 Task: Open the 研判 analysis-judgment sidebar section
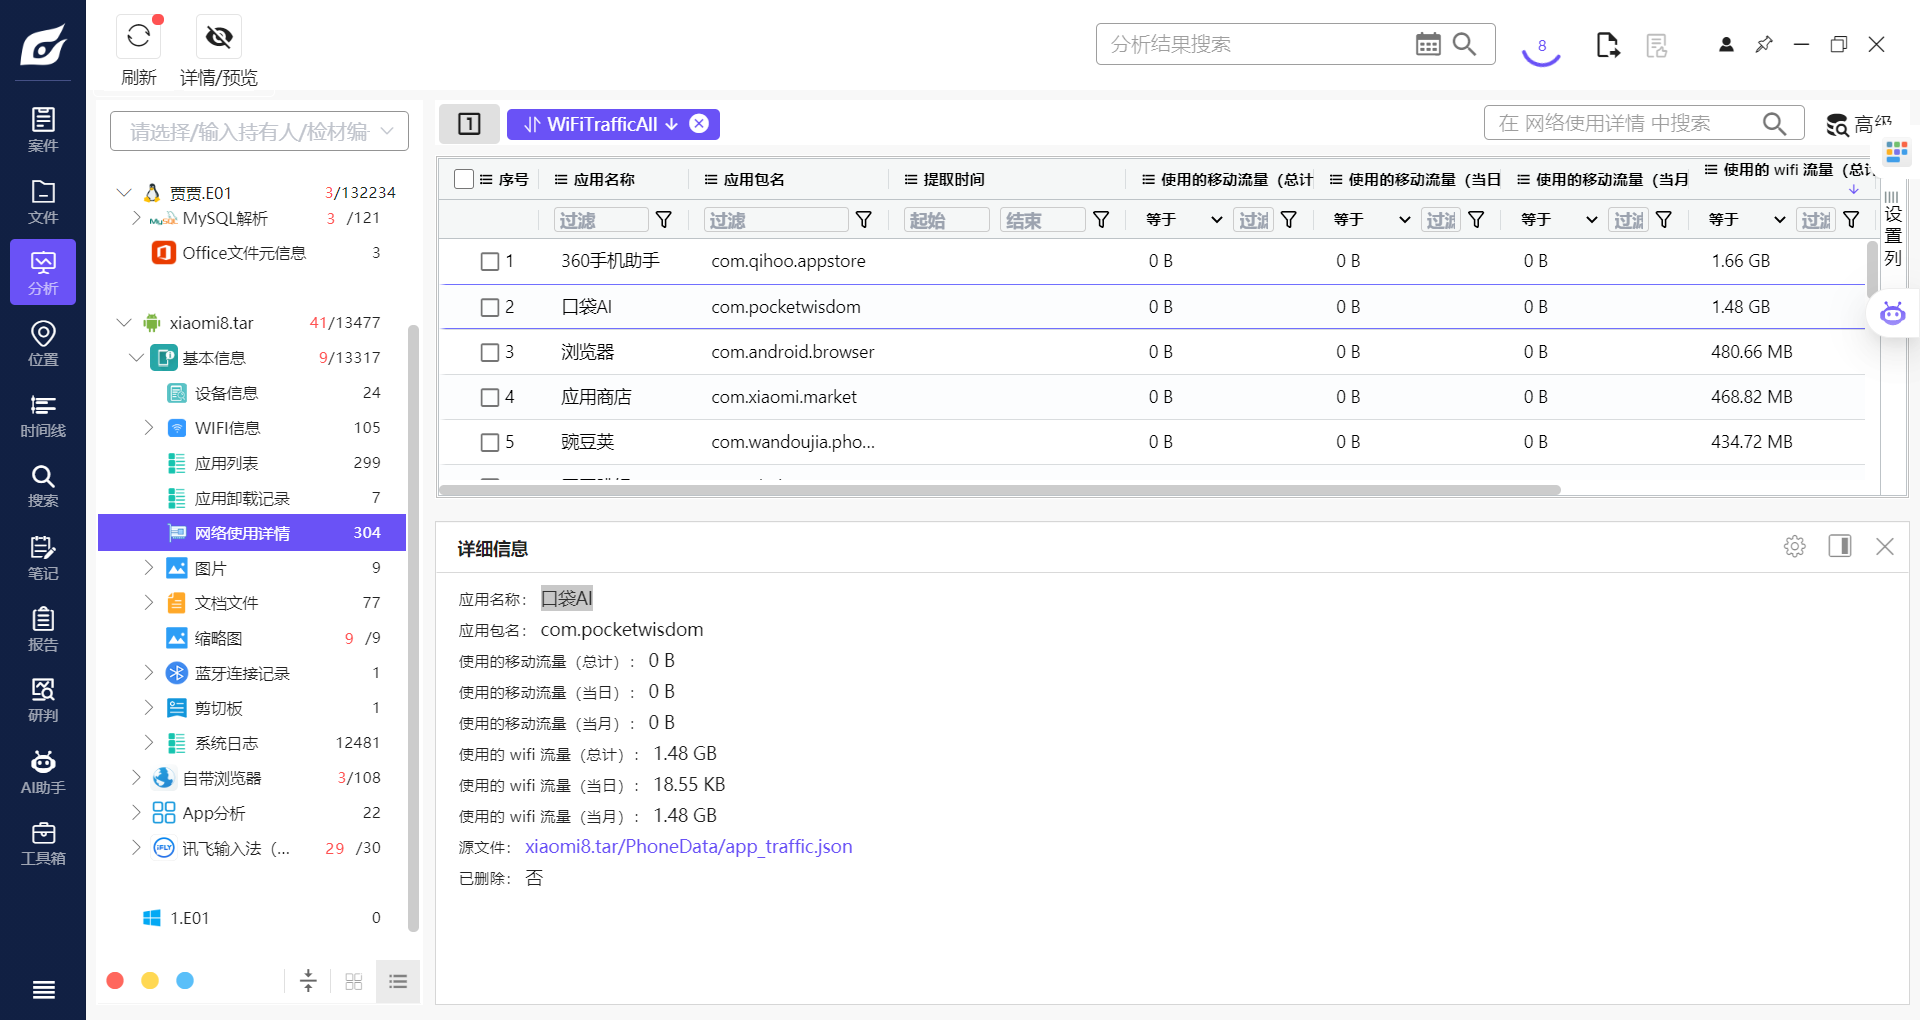[x=43, y=700]
